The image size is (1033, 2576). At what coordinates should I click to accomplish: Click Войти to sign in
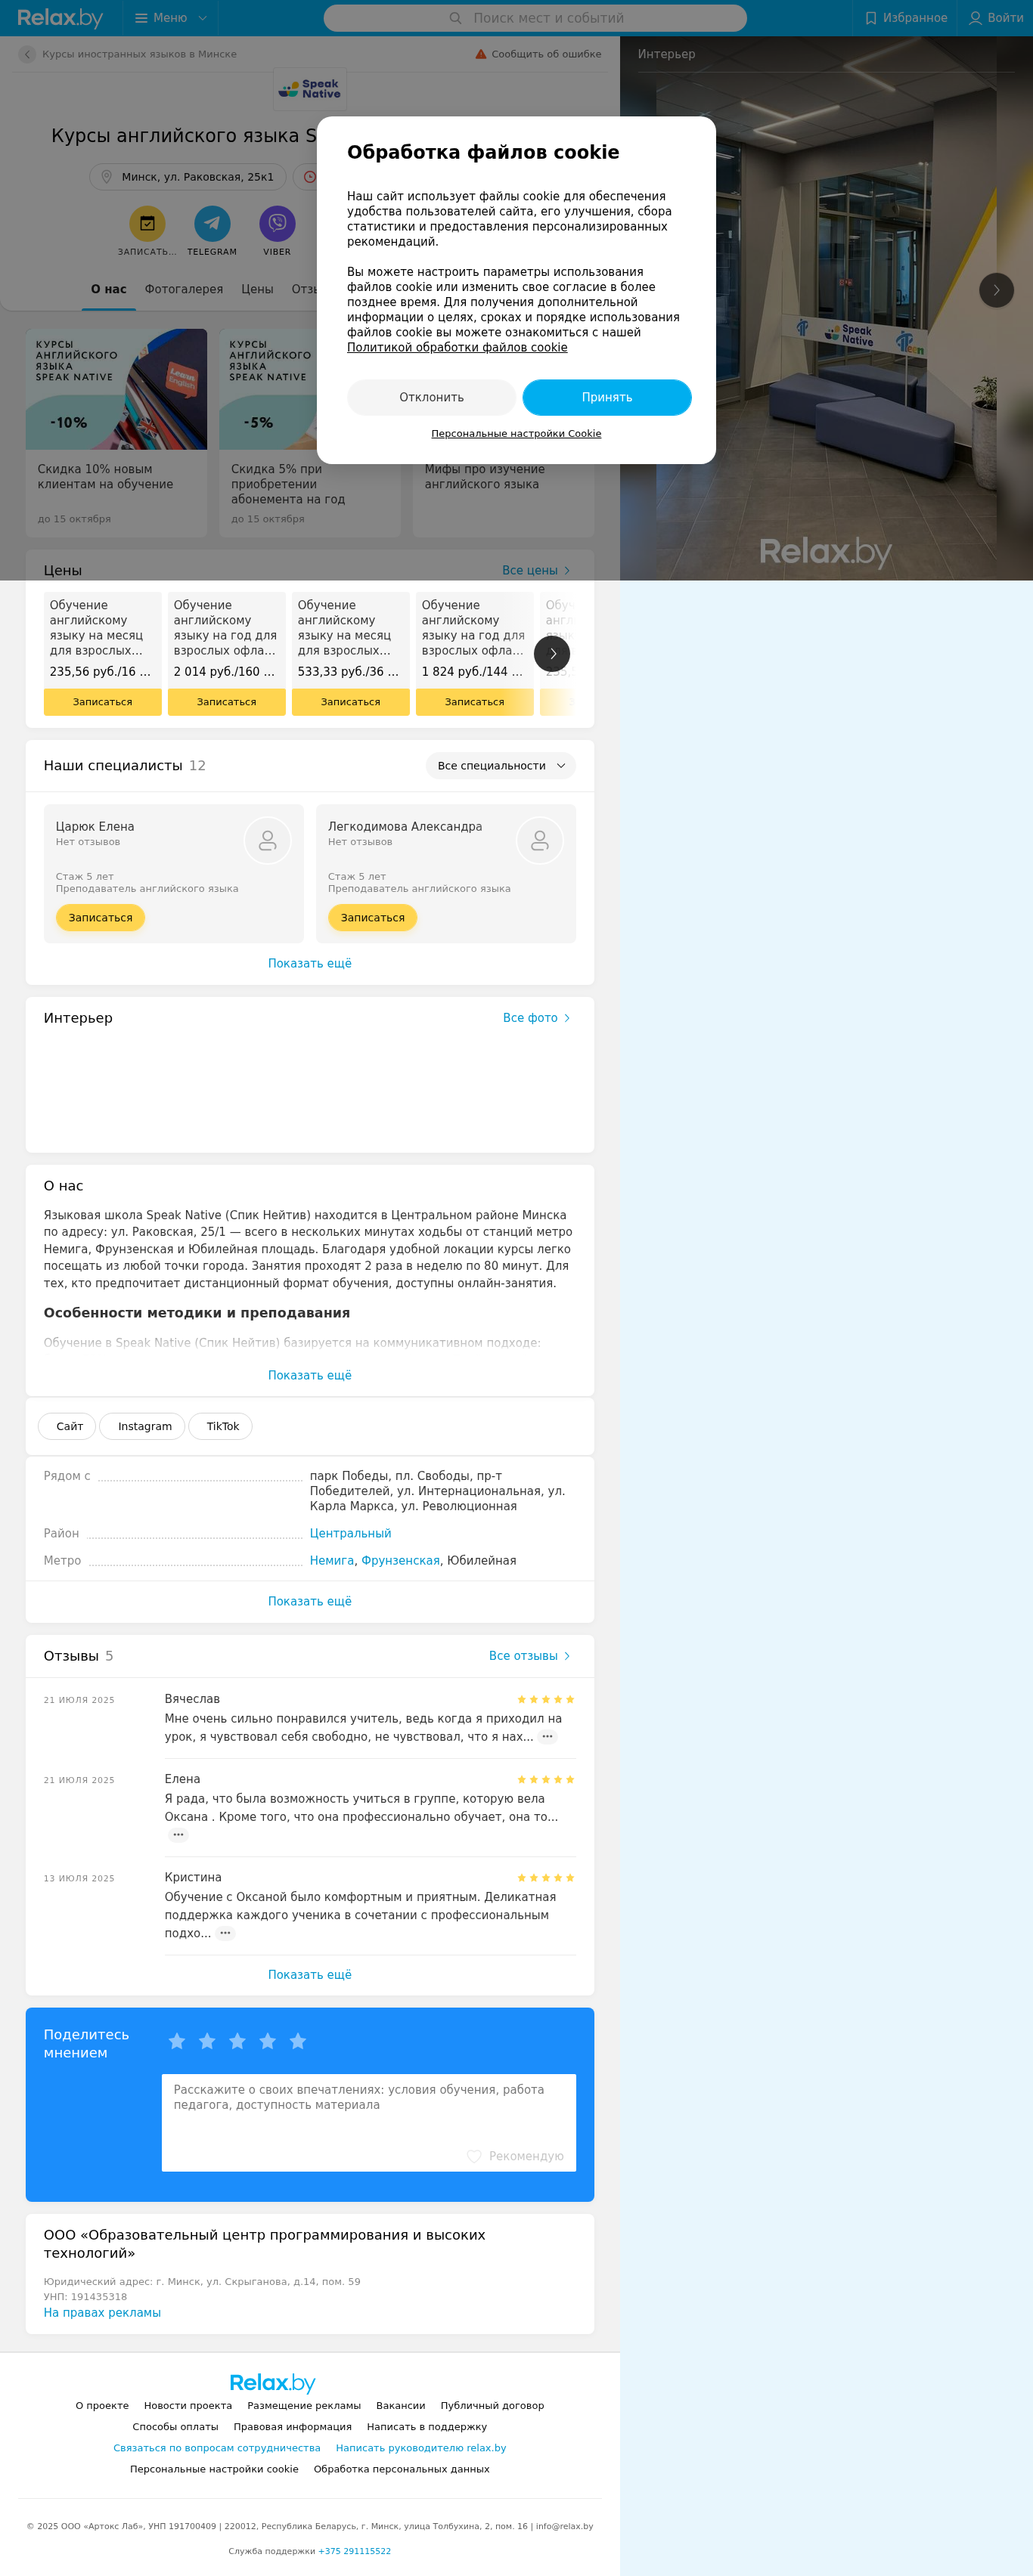[x=996, y=18]
